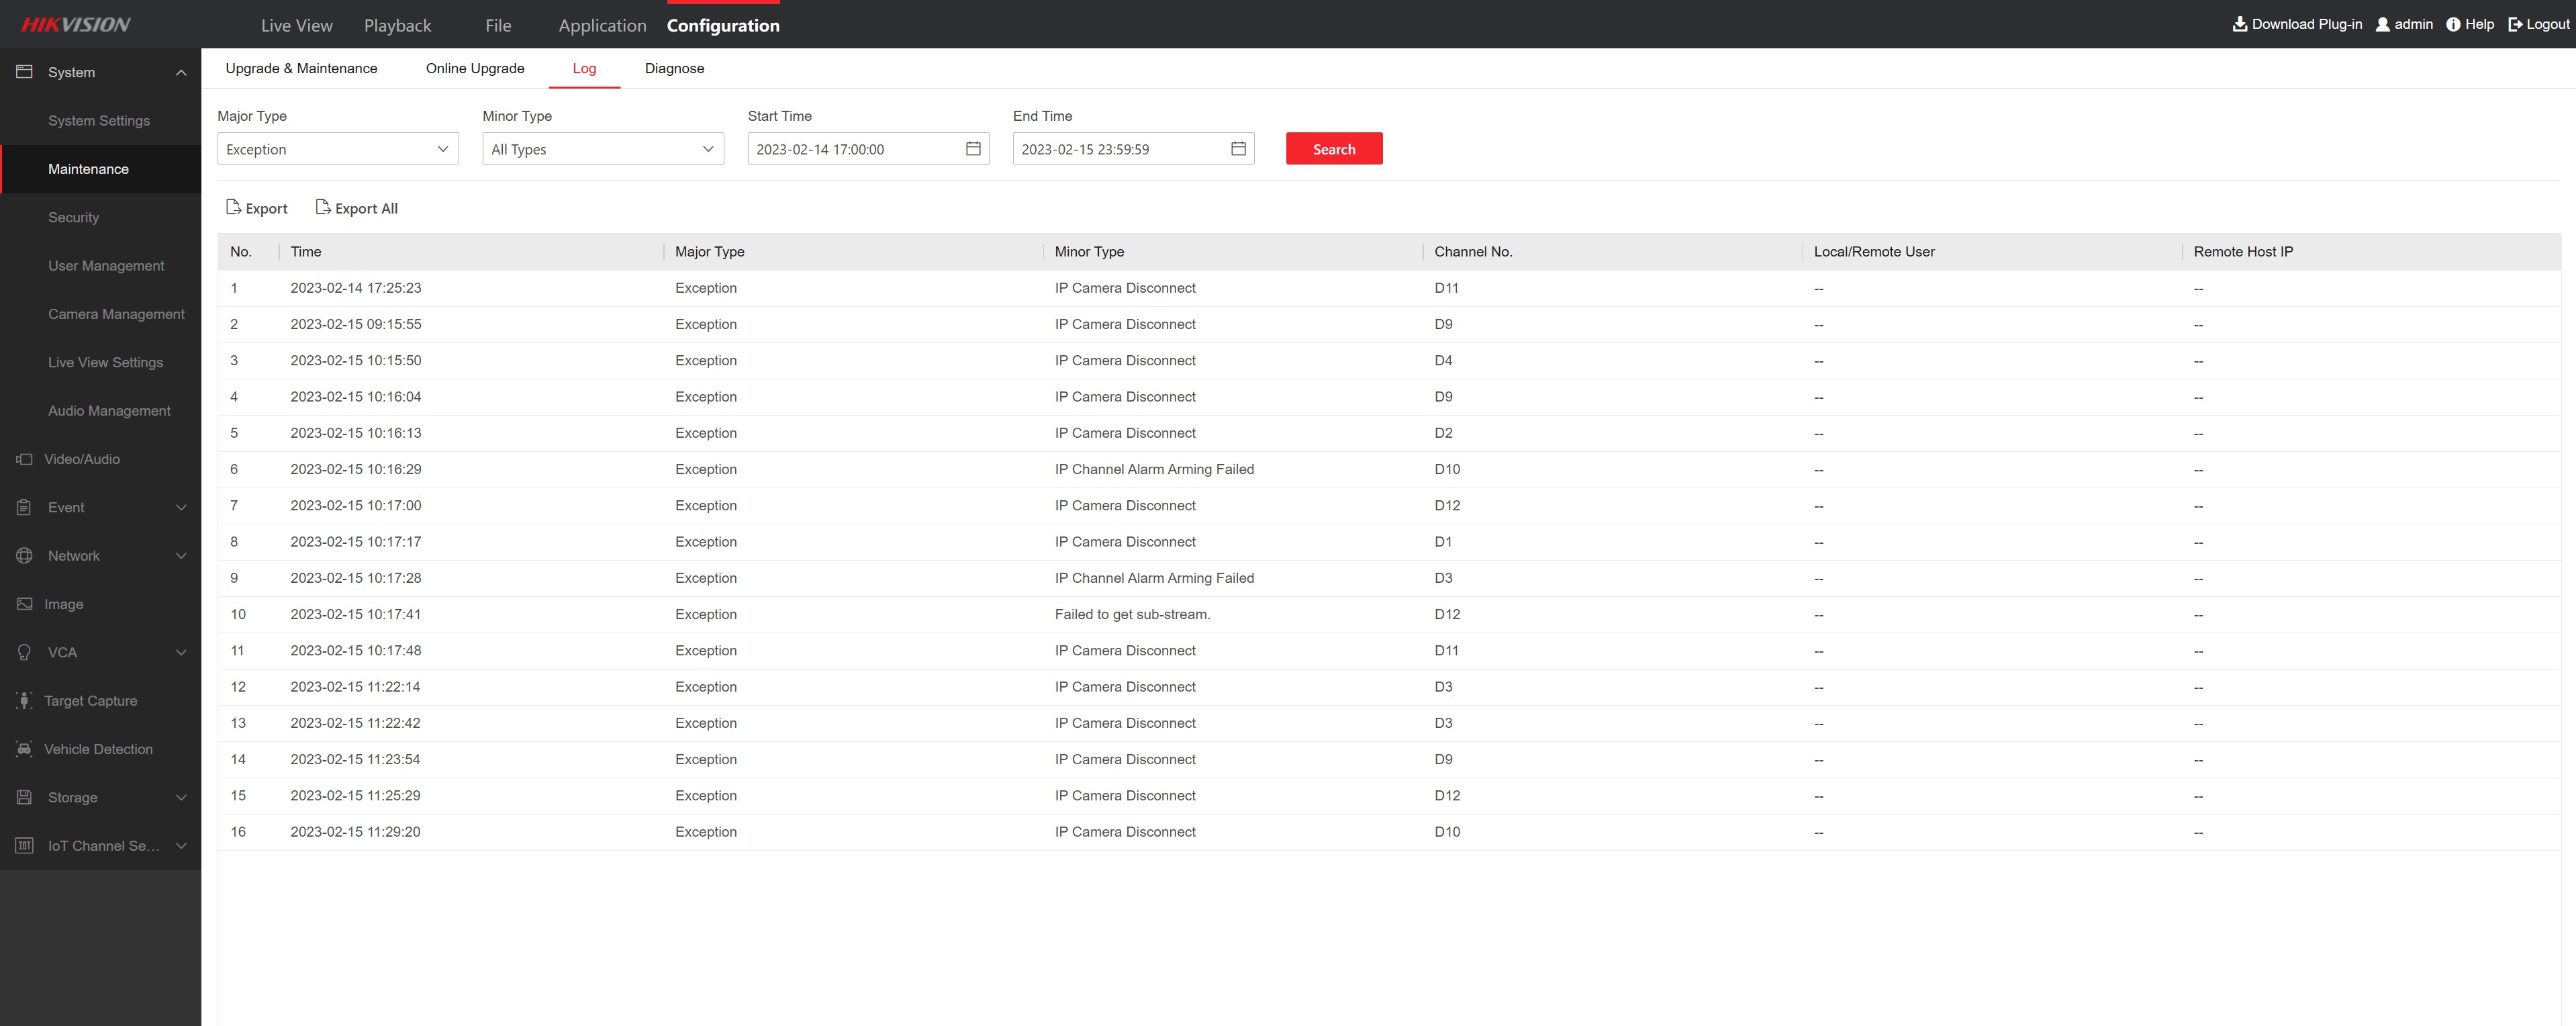The image size is (2576, 1026).
Task: Open Video/Audio sidebar section
Action: [82, 459]
